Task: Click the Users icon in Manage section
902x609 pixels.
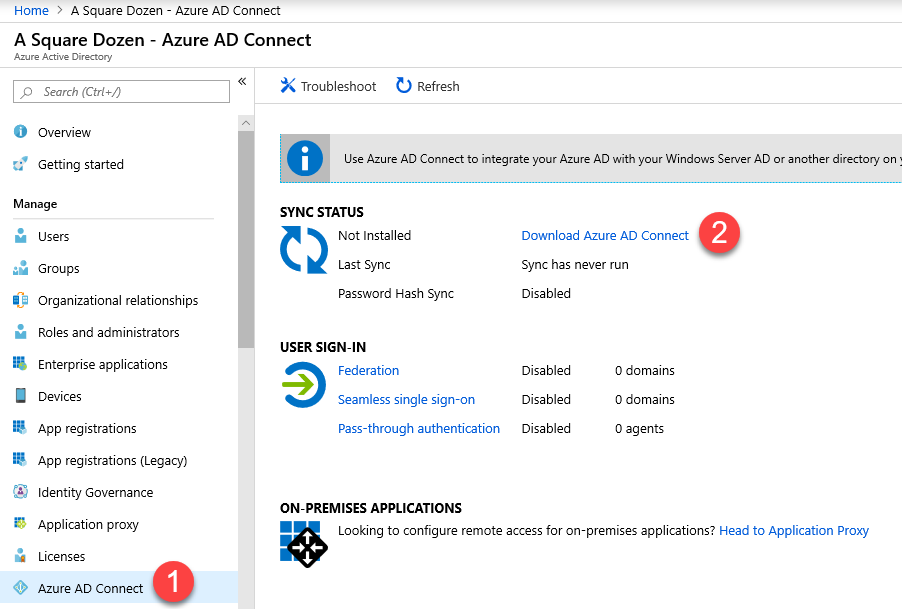Action: 20,237
